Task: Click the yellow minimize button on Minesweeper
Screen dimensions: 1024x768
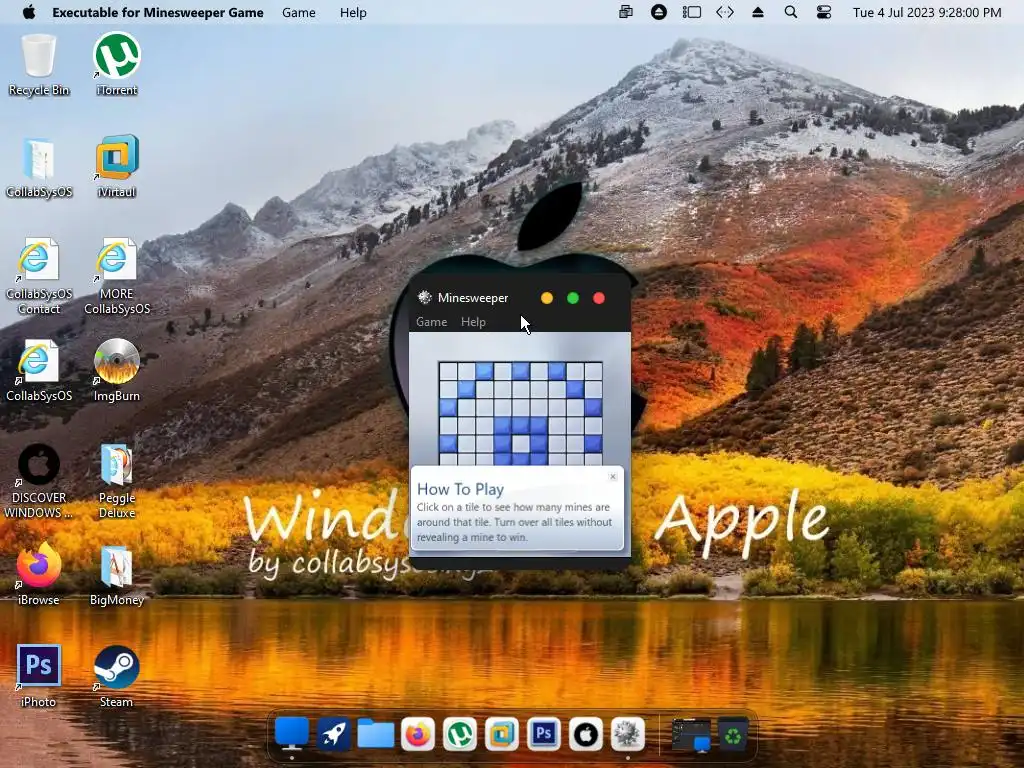Action: [547, 298]
